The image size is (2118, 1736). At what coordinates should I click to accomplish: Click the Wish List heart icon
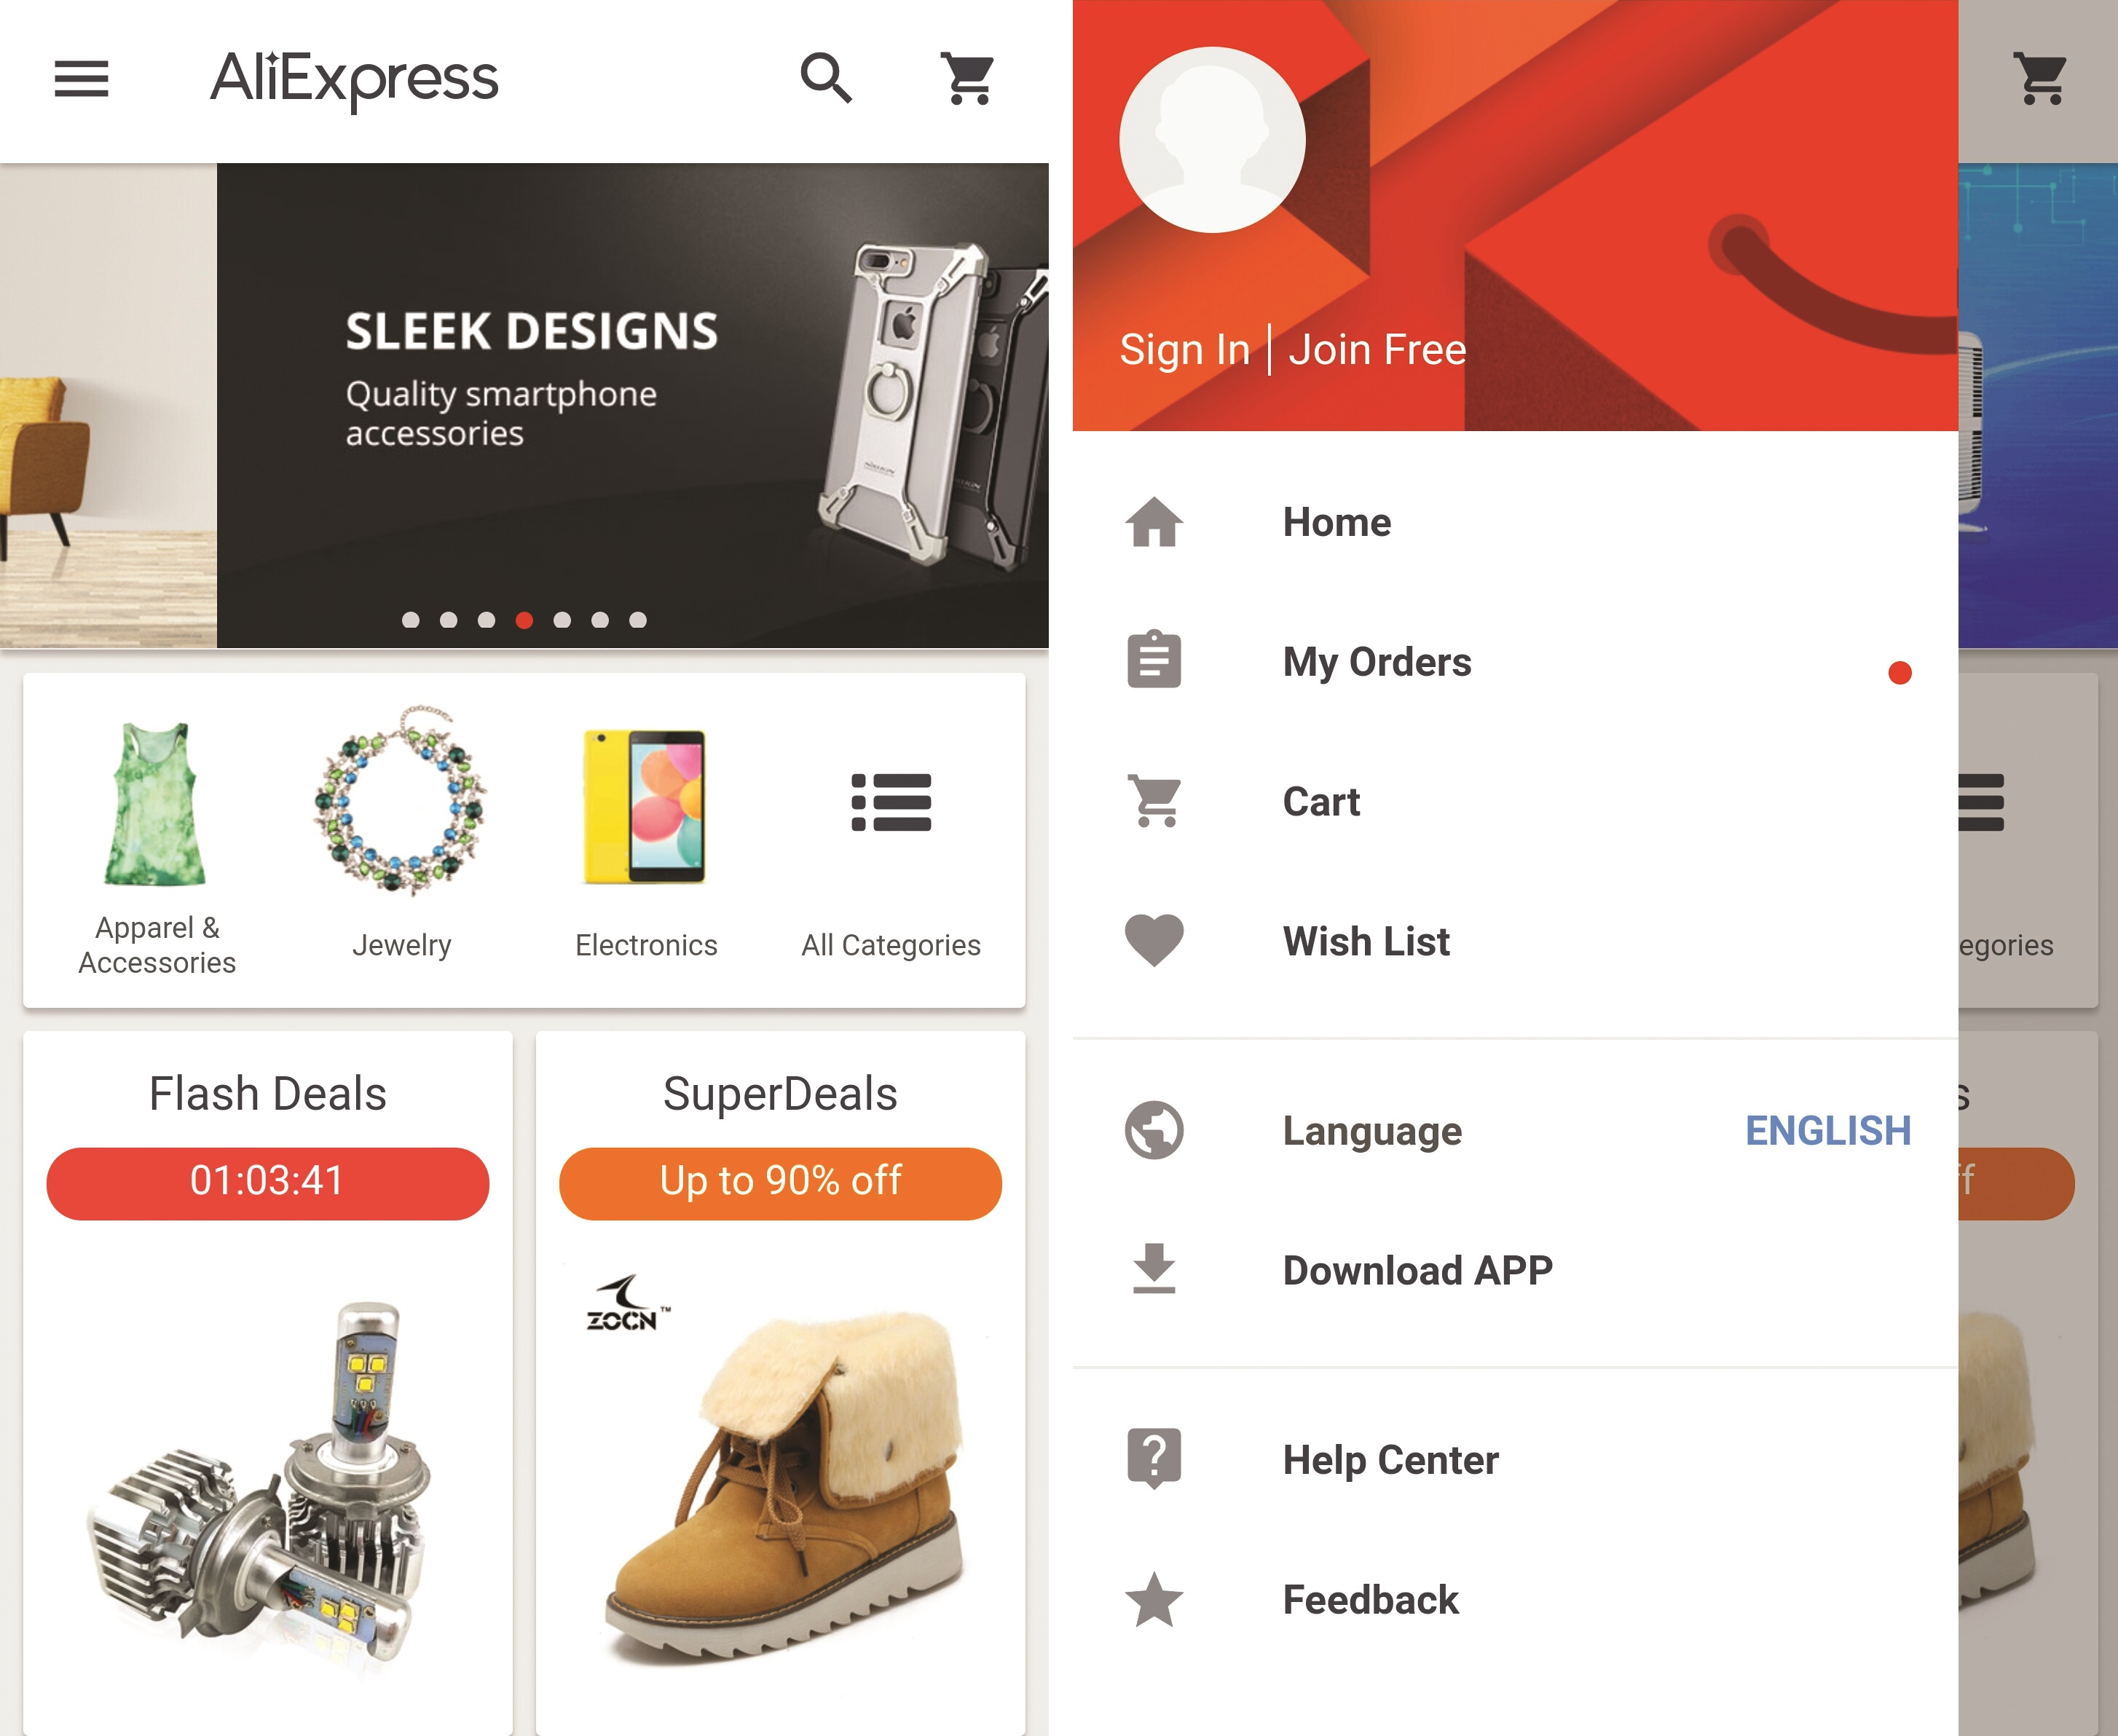[x=1154, y=940]
